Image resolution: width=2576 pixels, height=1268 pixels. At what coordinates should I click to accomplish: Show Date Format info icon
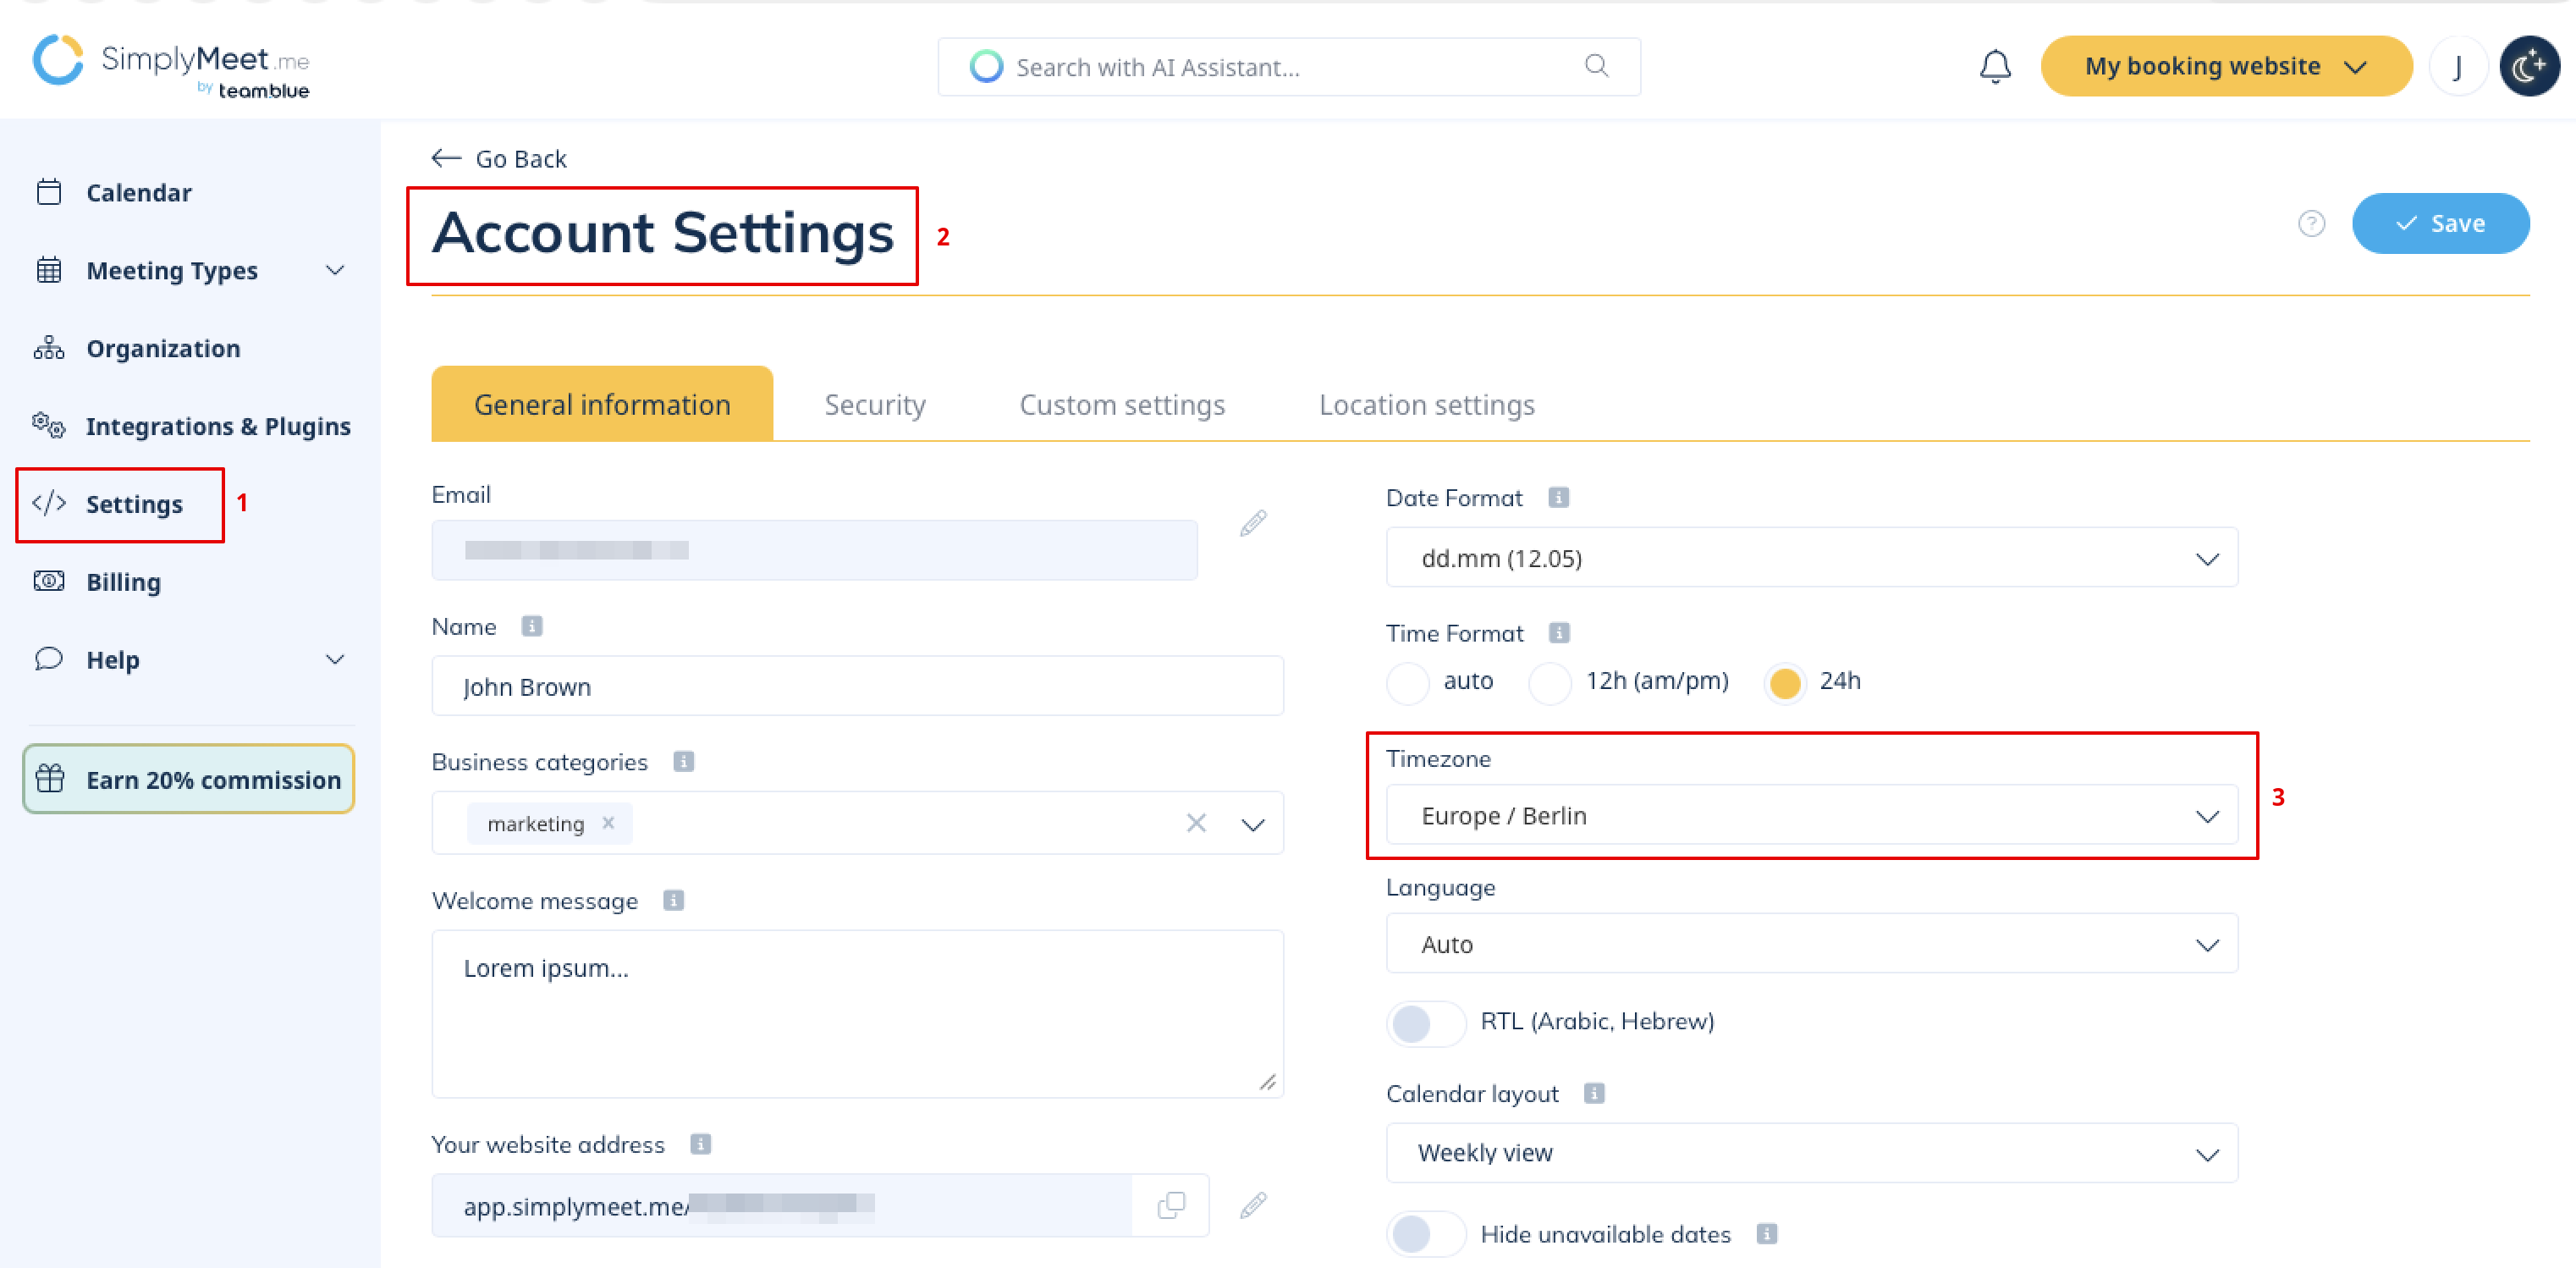pos(1559,497)
